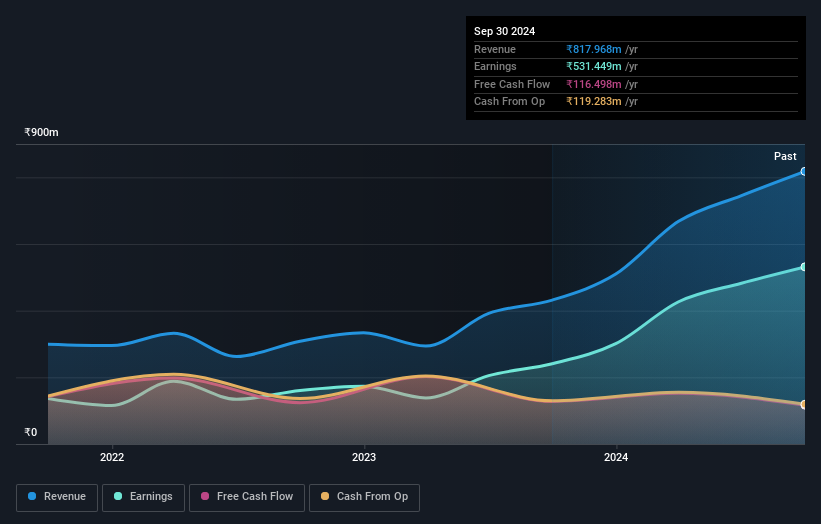Toggle the Revenue series in legend
Screen dimensions: 821x524
point(57,497)
